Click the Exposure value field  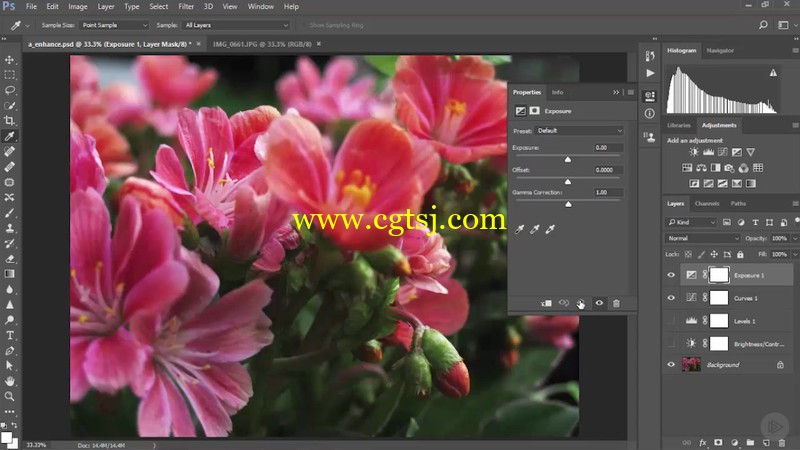608,147
